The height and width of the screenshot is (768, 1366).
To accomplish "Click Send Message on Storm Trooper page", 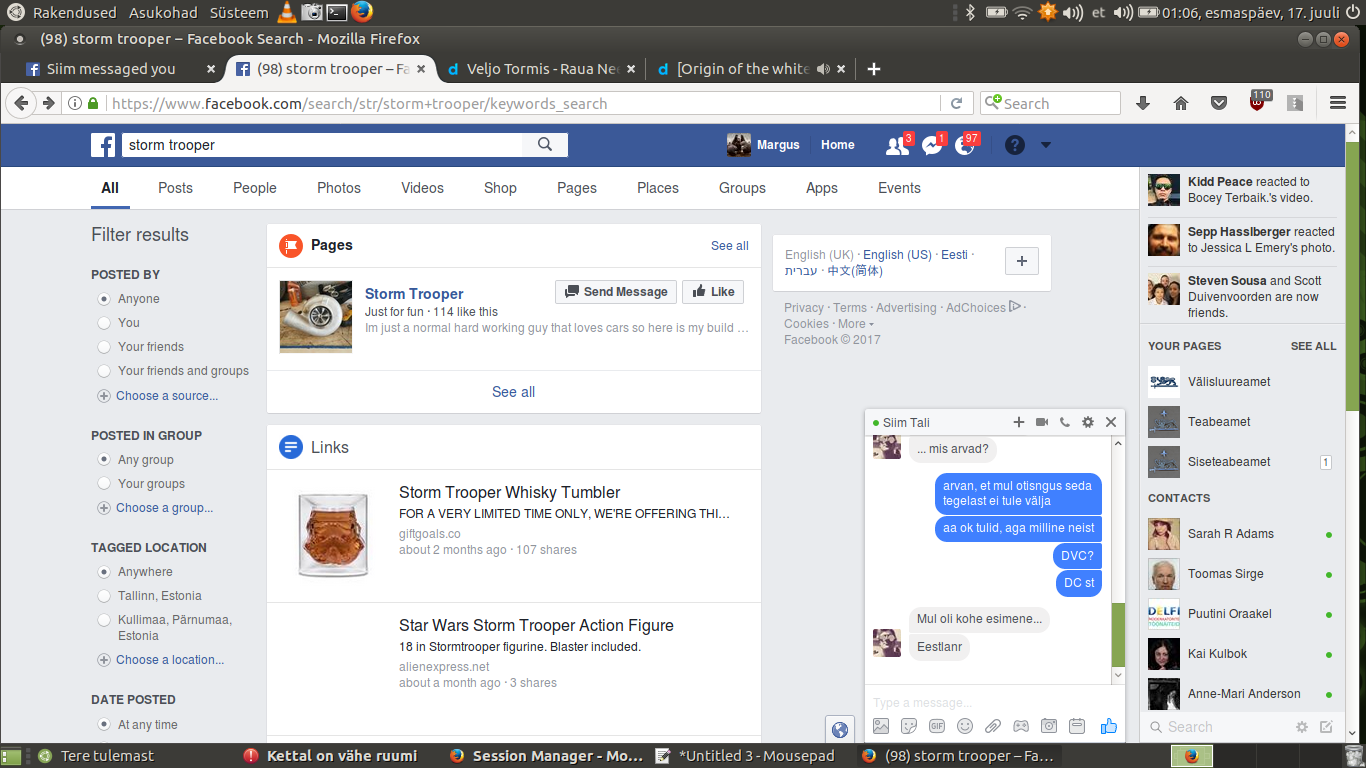I will [x=616, y=292].
